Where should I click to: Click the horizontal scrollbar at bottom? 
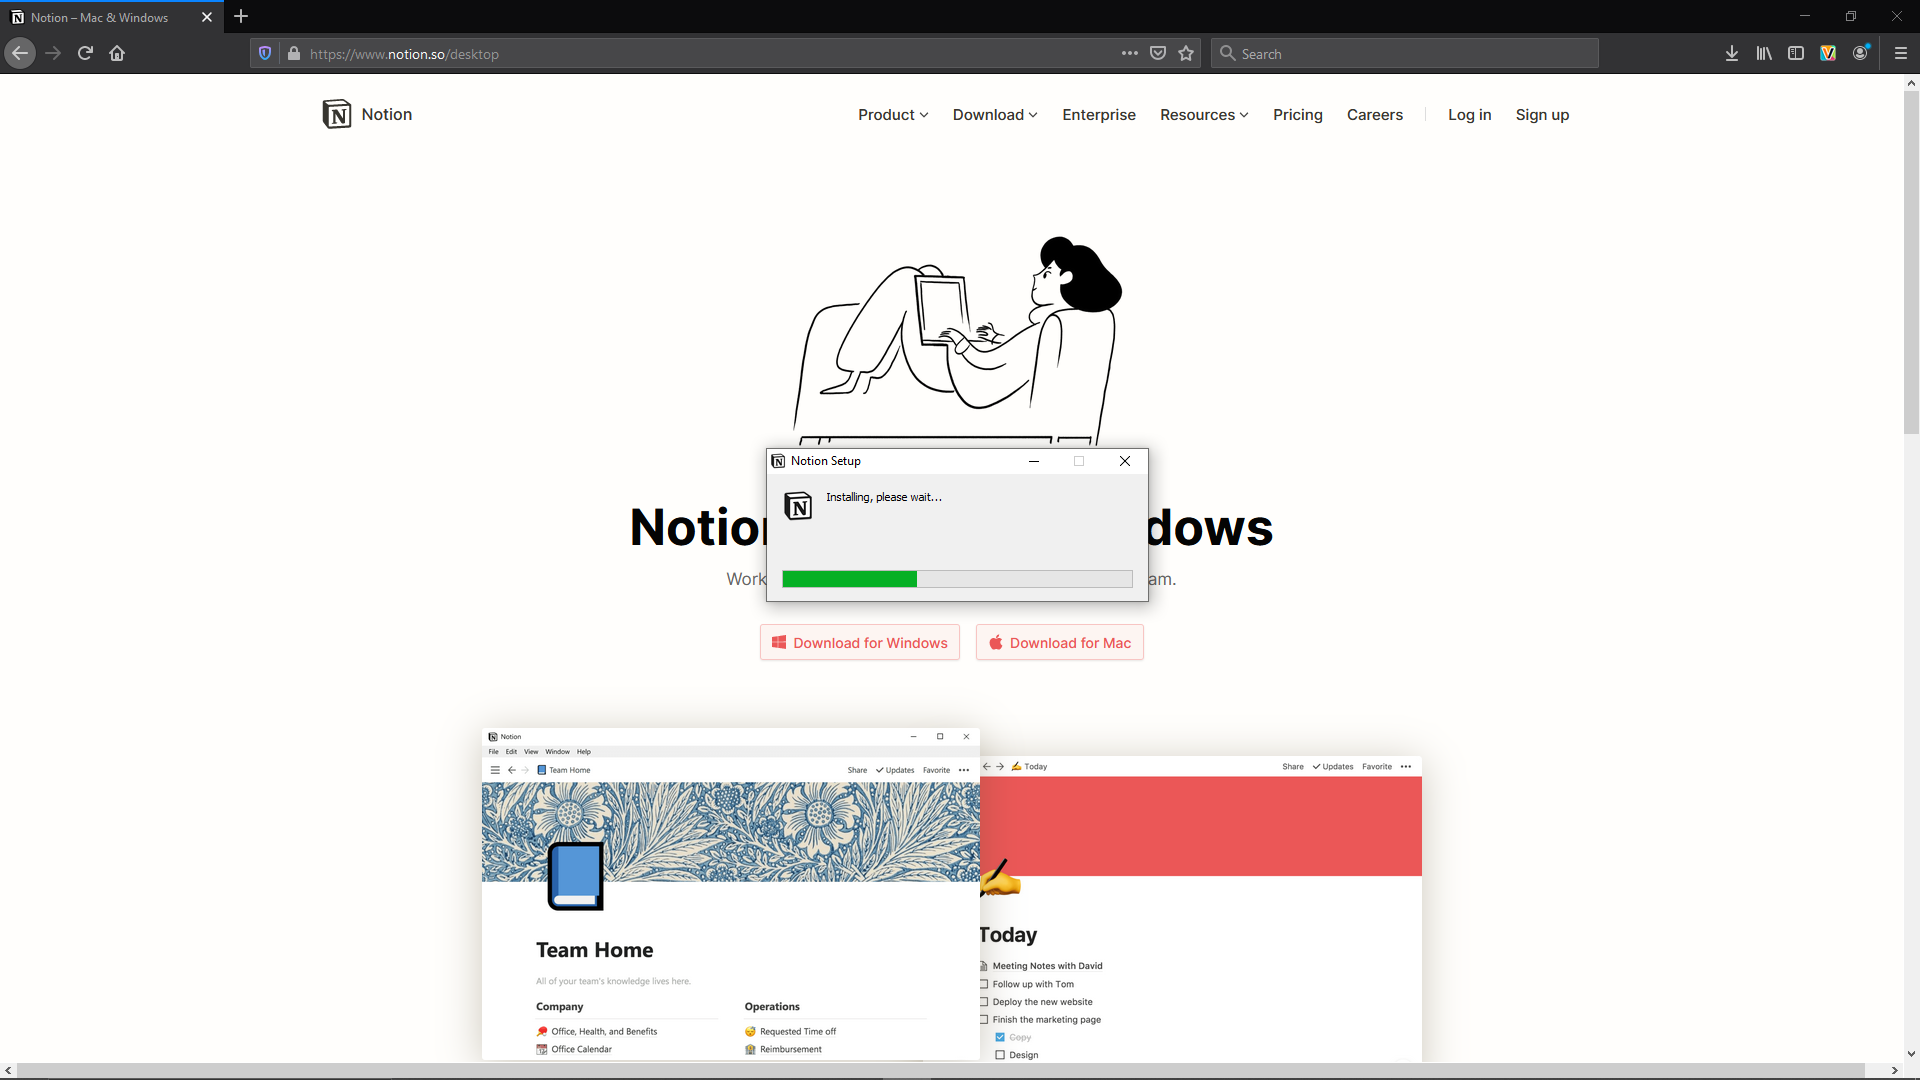940,1071
